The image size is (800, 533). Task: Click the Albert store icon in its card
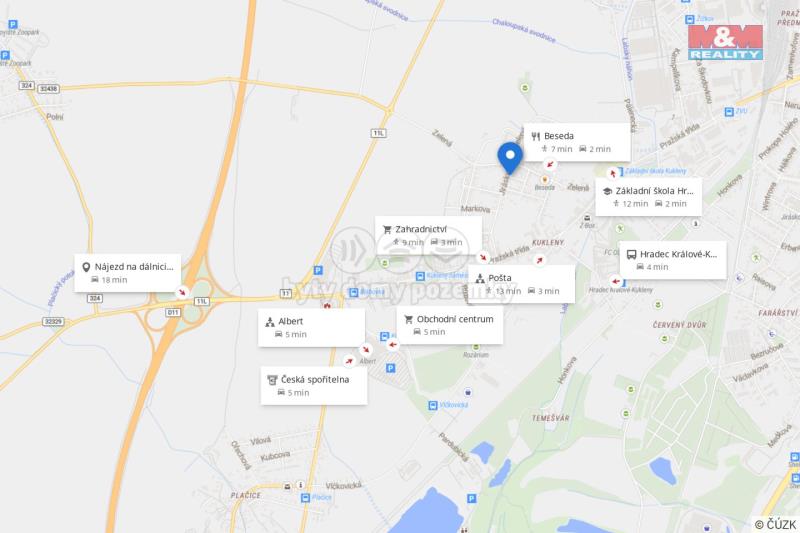270,322
